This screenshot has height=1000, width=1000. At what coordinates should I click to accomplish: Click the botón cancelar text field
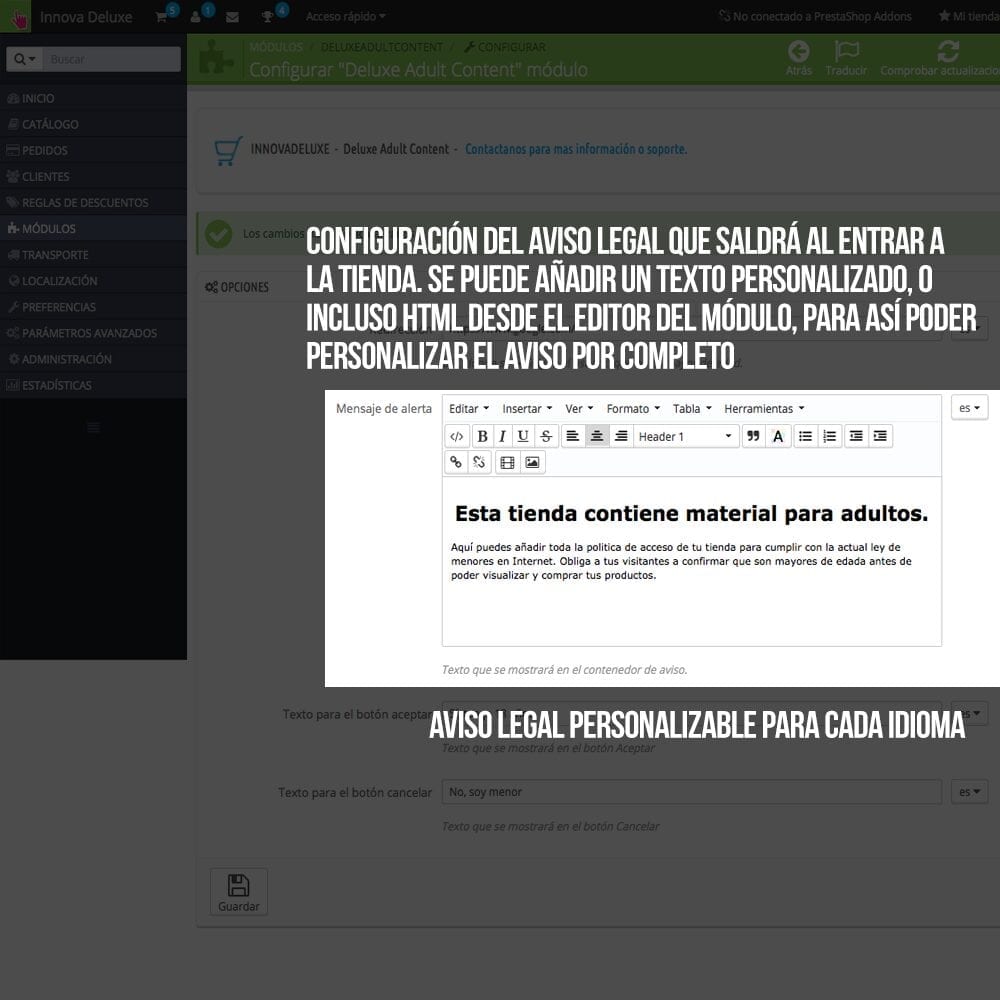(692, 791)
